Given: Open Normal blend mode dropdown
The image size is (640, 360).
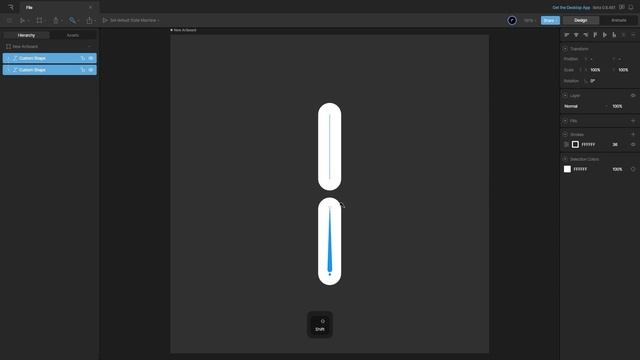Looking at the screenshot, I should pyautogui.click(x=585, y=107).
